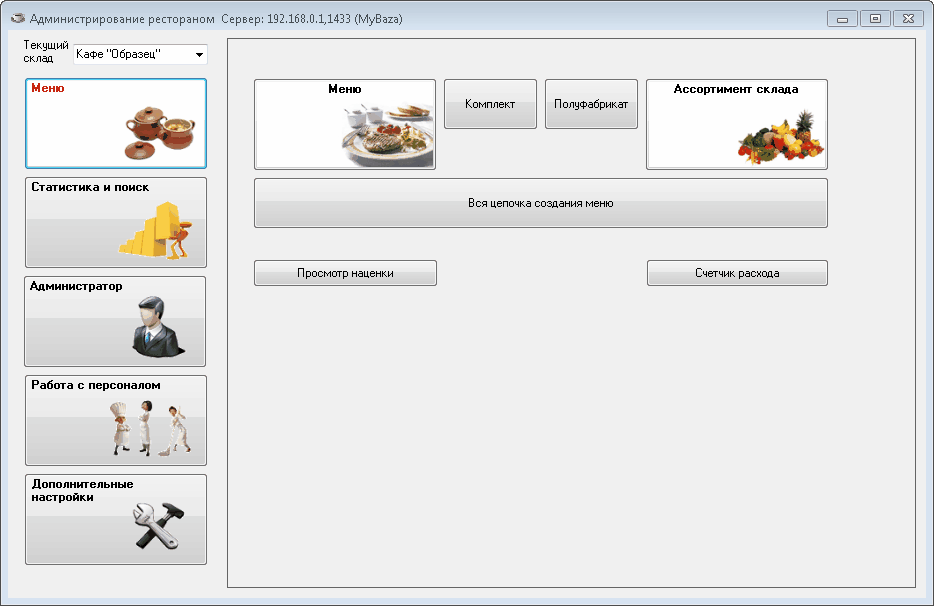
Task: Open the sidebar Меню section with clay pots icon
Action: tap(115, 123)
